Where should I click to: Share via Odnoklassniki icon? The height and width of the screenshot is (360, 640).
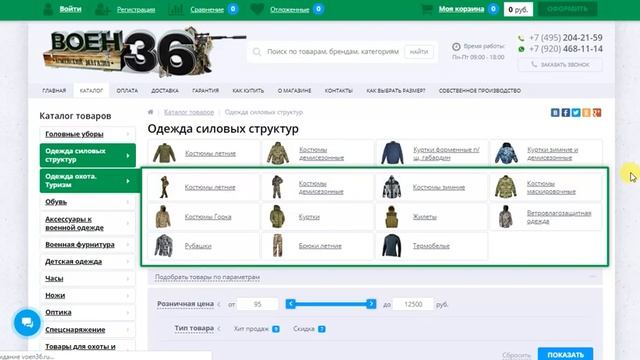click(x=587, y=113)
